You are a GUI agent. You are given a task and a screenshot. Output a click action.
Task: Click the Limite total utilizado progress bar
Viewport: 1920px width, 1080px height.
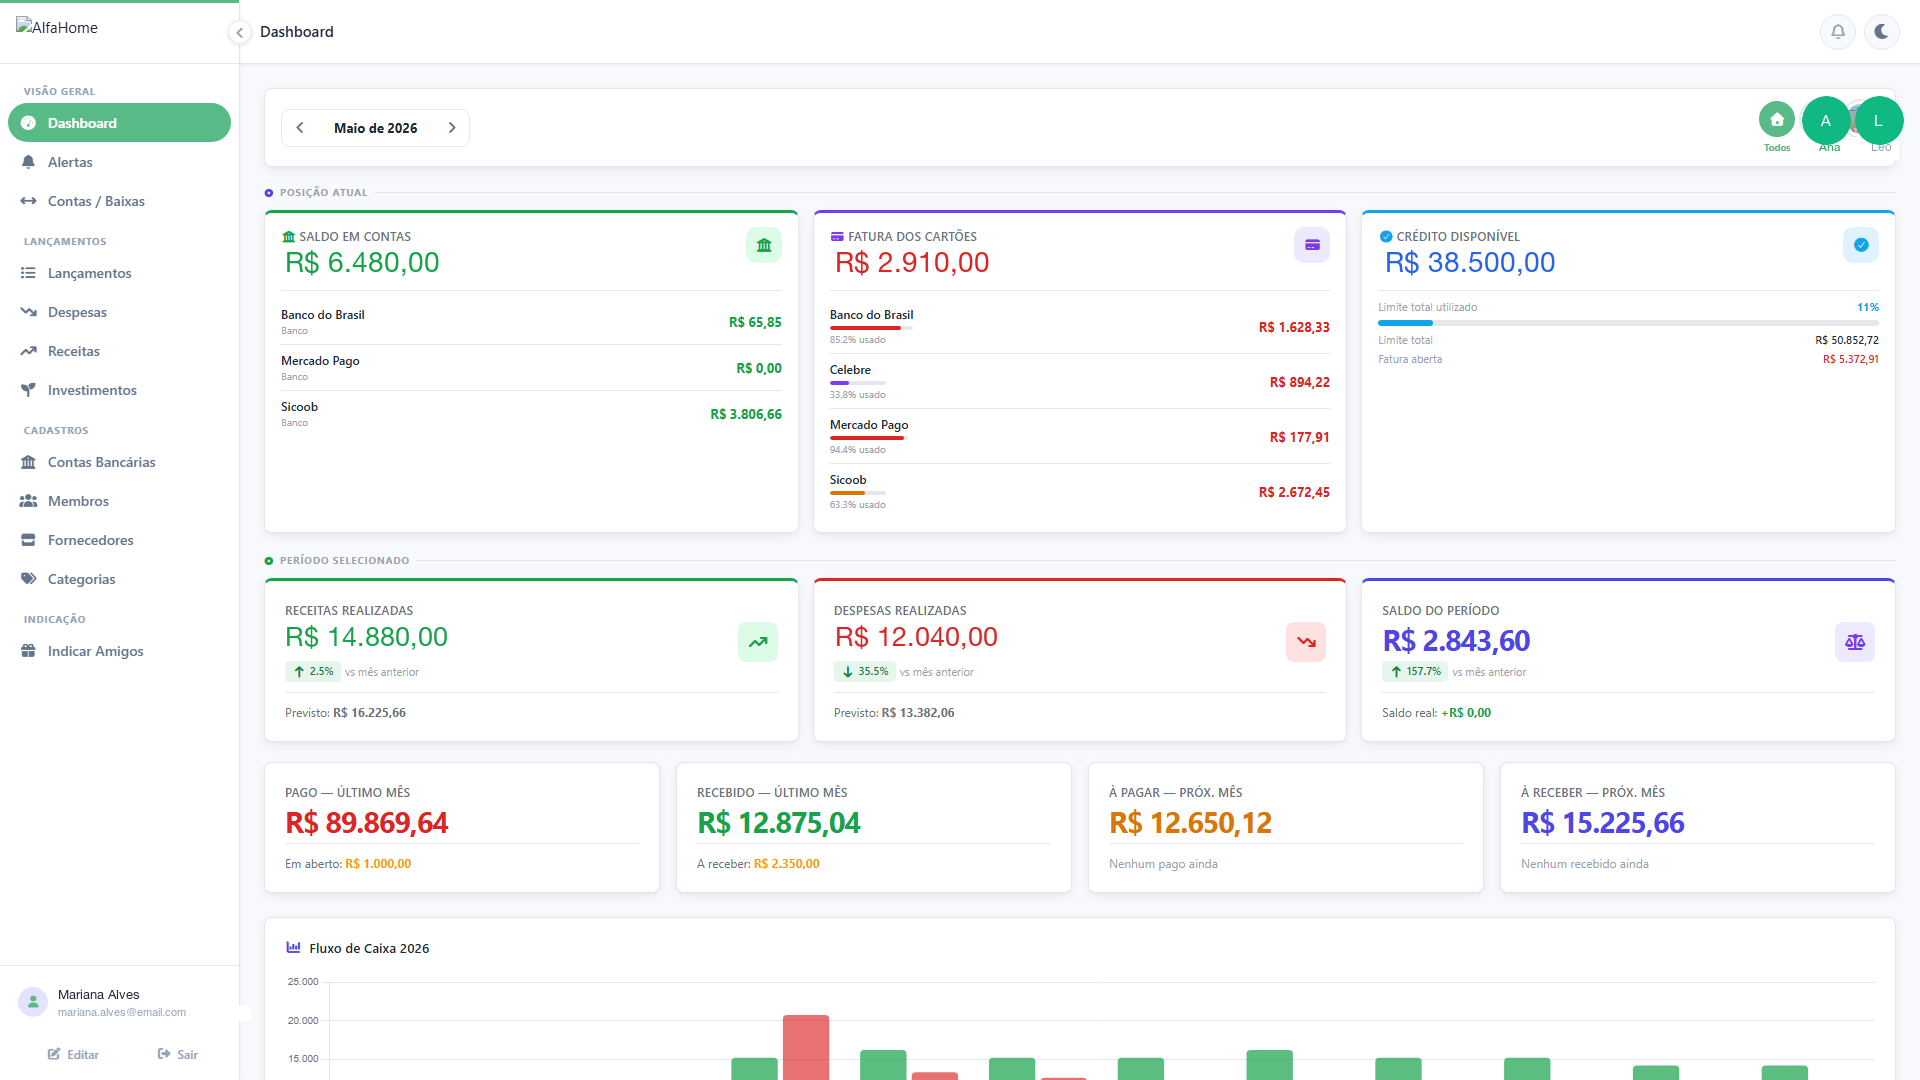(1628, 323)
